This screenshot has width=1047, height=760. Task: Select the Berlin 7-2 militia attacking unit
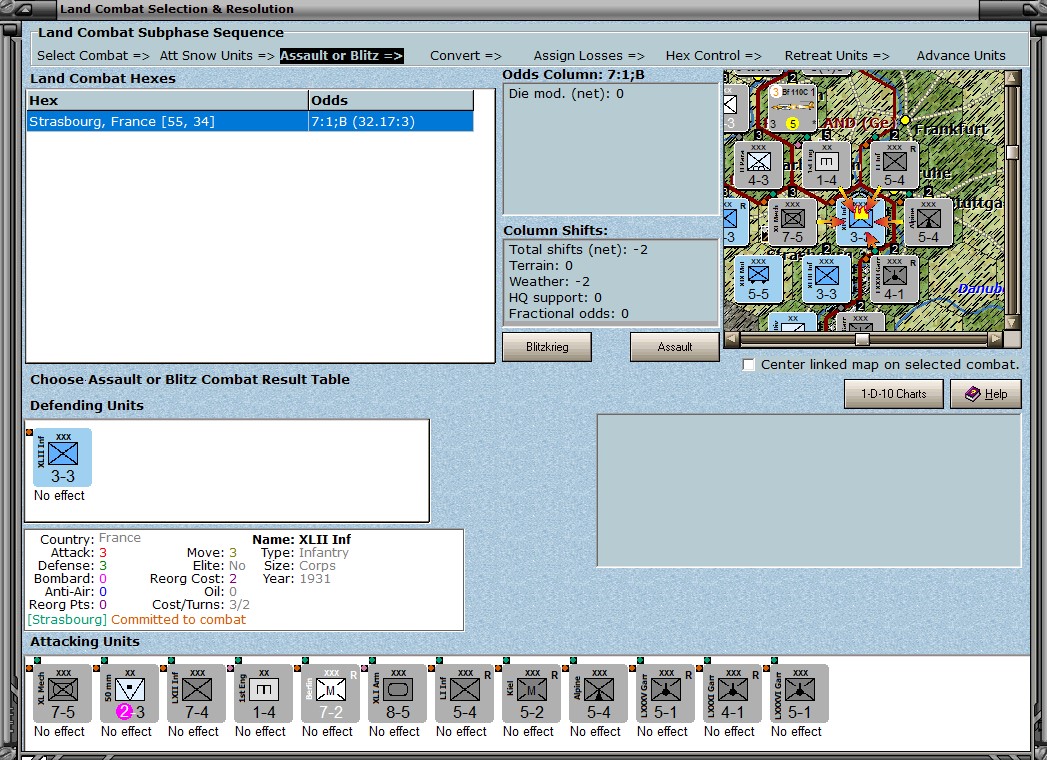tap(331, 693)
